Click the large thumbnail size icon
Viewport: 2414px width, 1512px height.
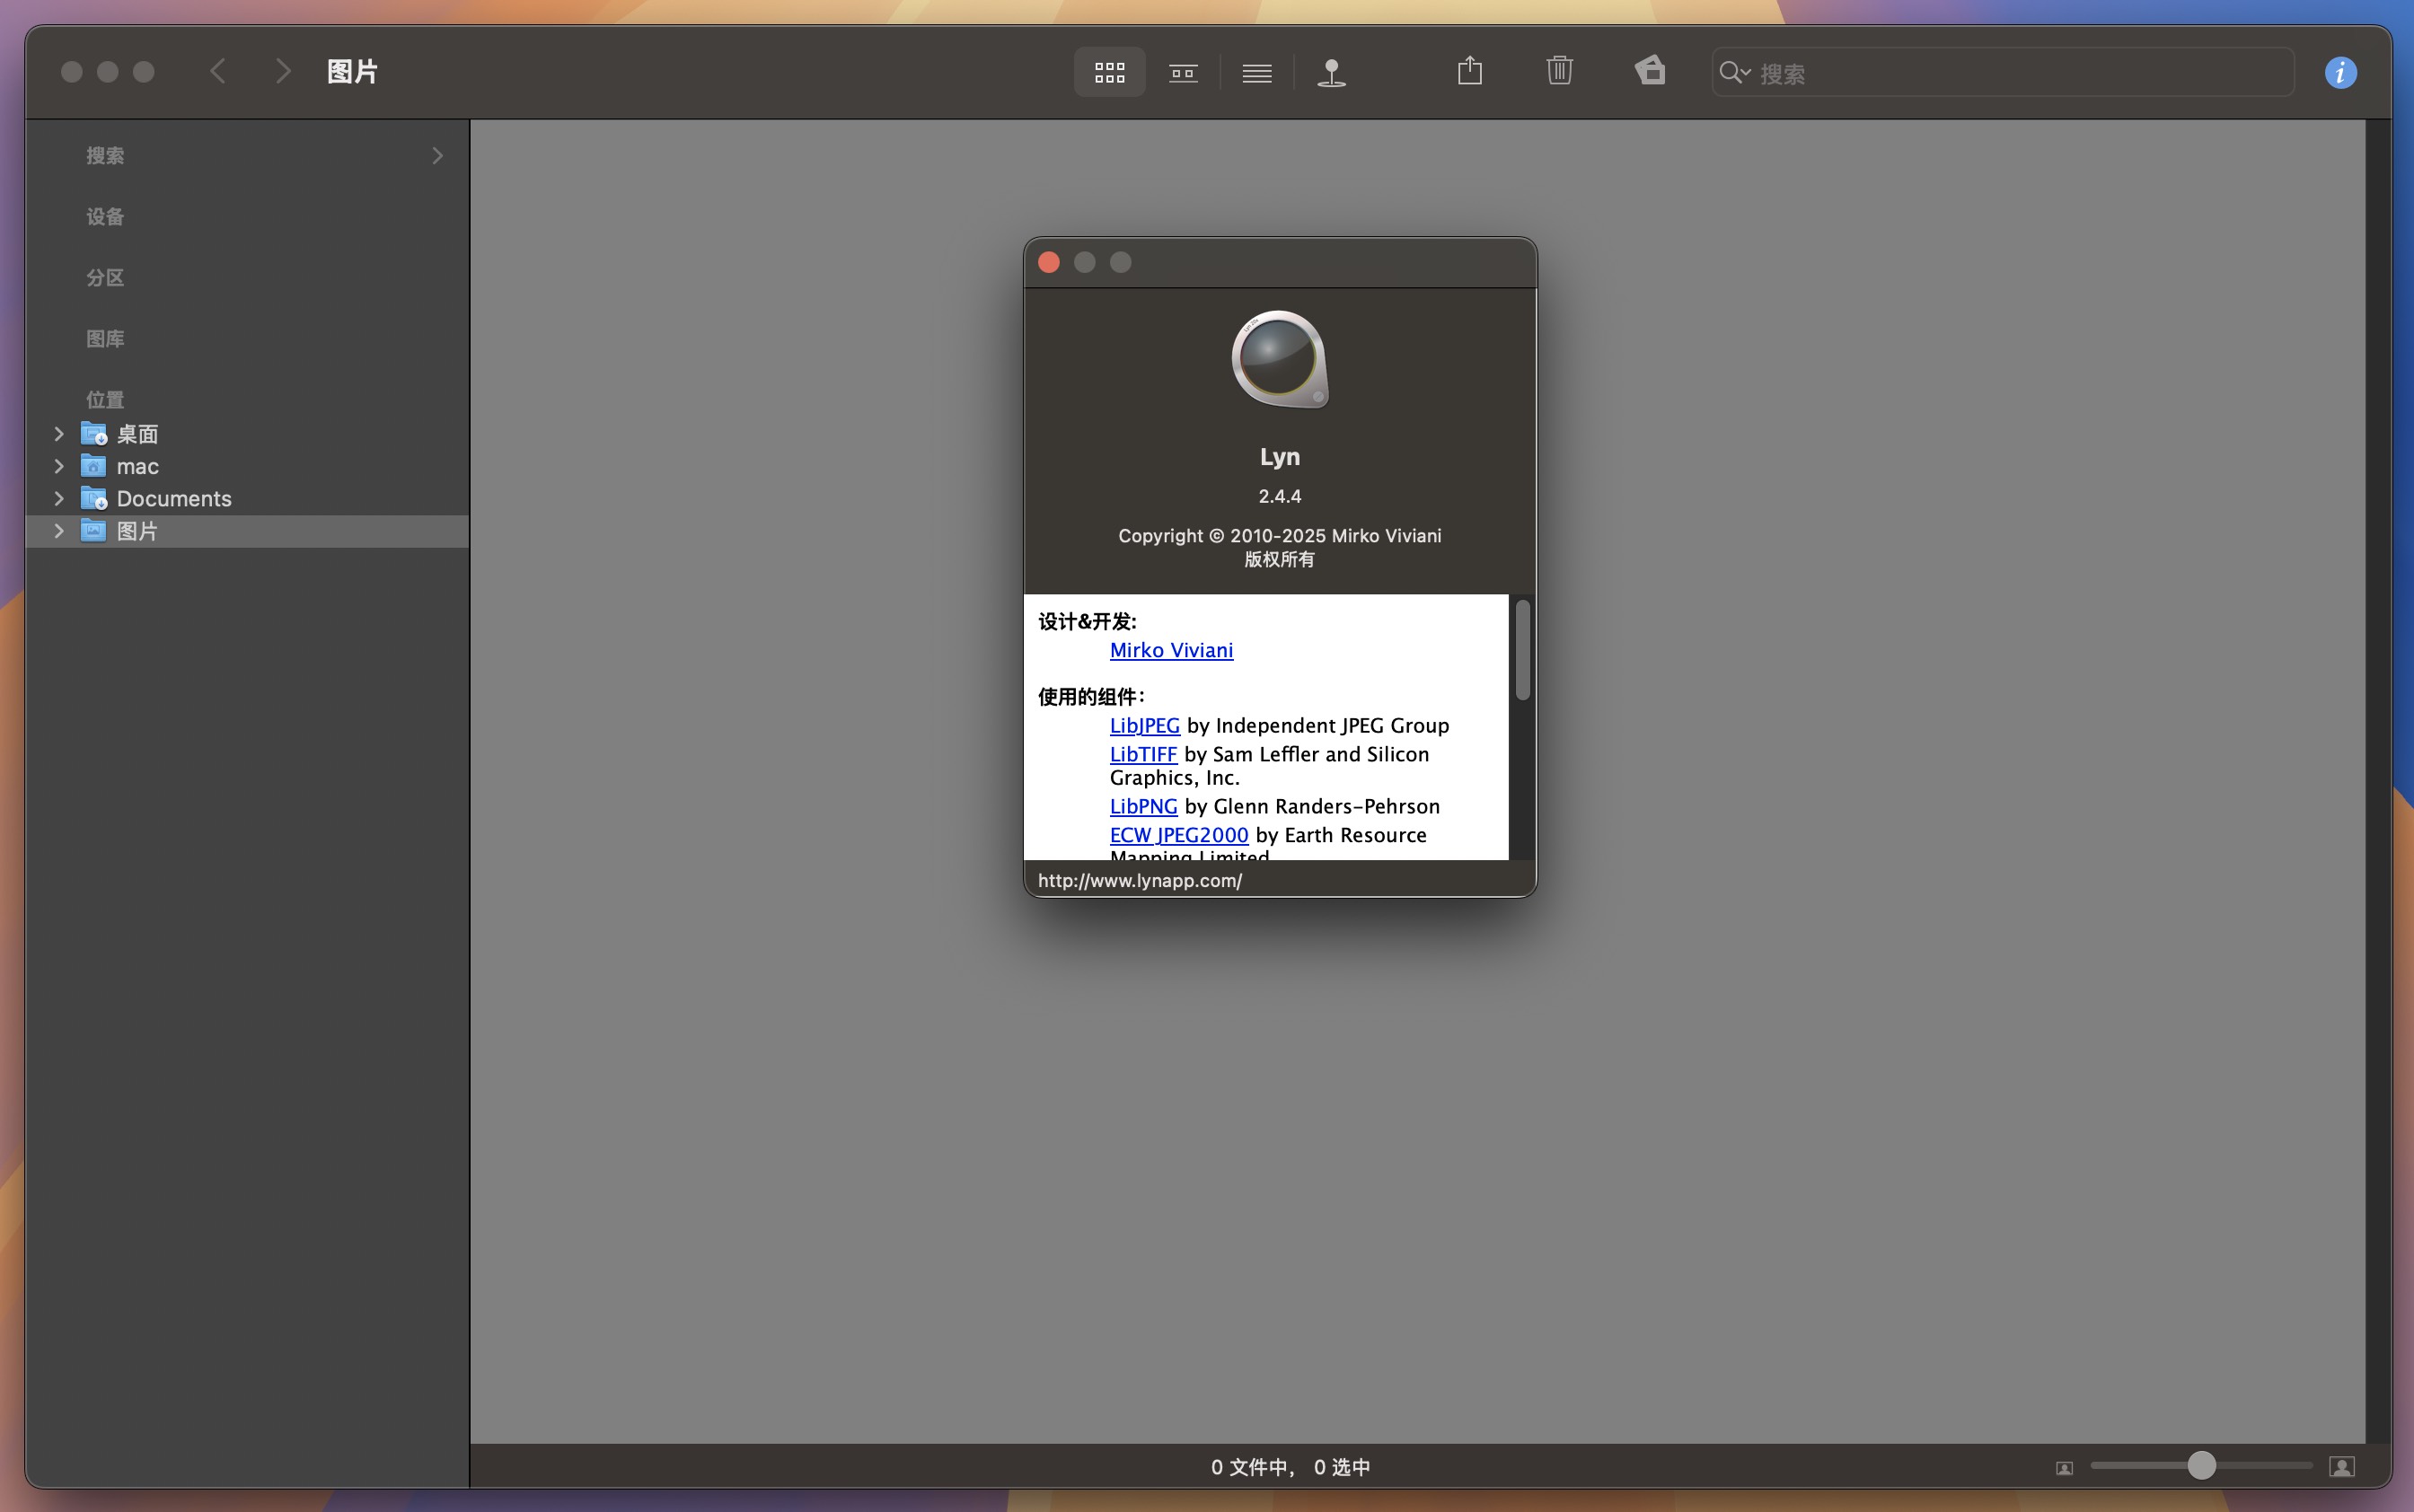tap(2342, 1466)
